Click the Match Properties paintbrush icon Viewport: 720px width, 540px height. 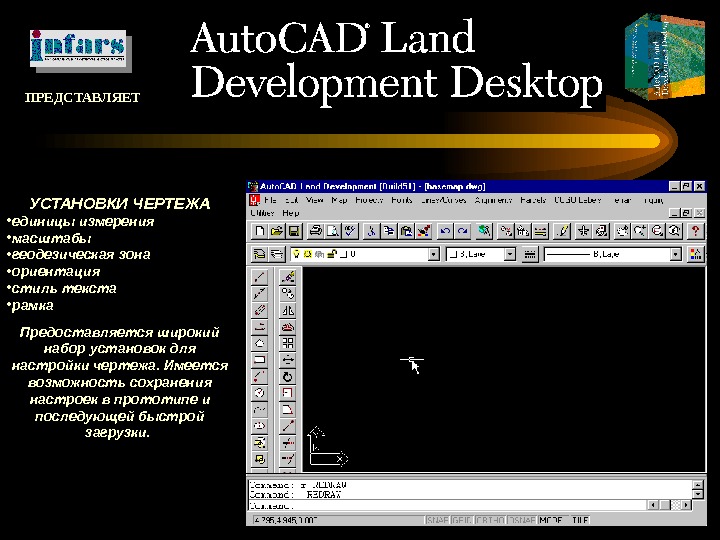[424, 231]
